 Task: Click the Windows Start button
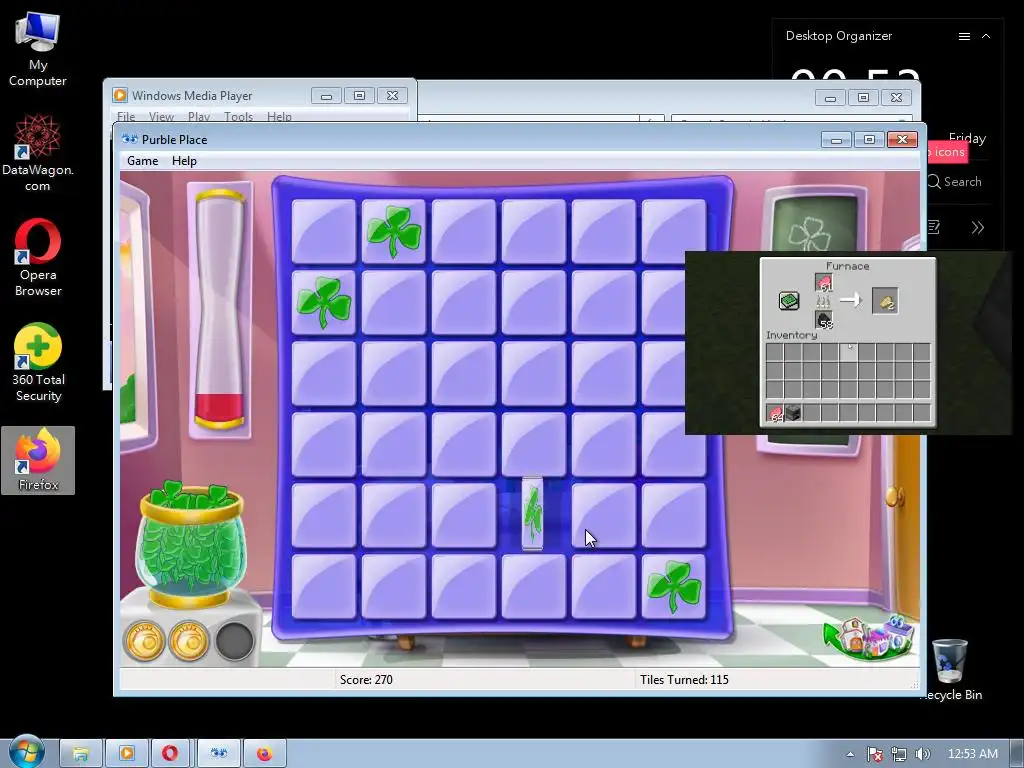tap(27, 752)
